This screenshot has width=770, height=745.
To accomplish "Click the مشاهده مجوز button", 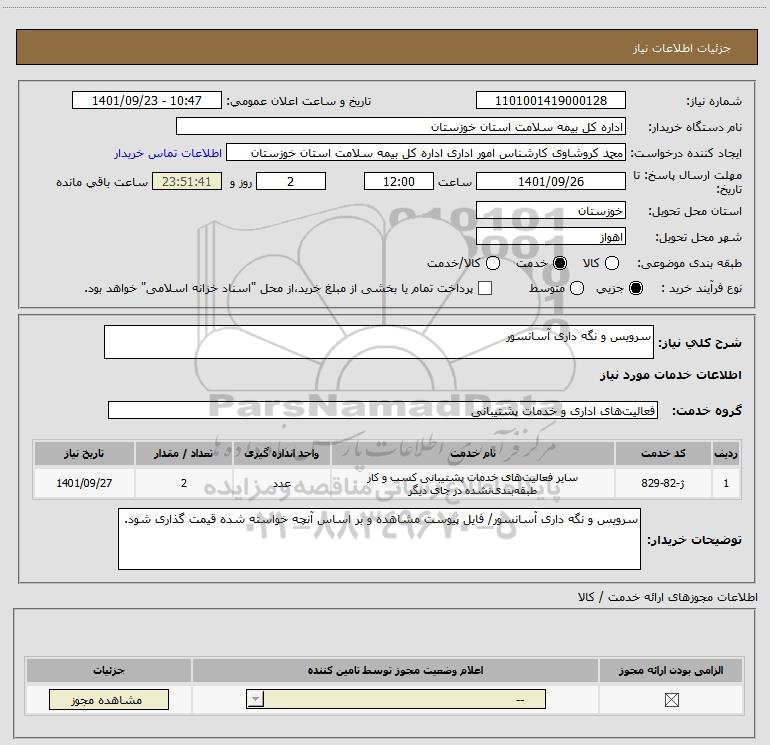I will click(109, 699).
